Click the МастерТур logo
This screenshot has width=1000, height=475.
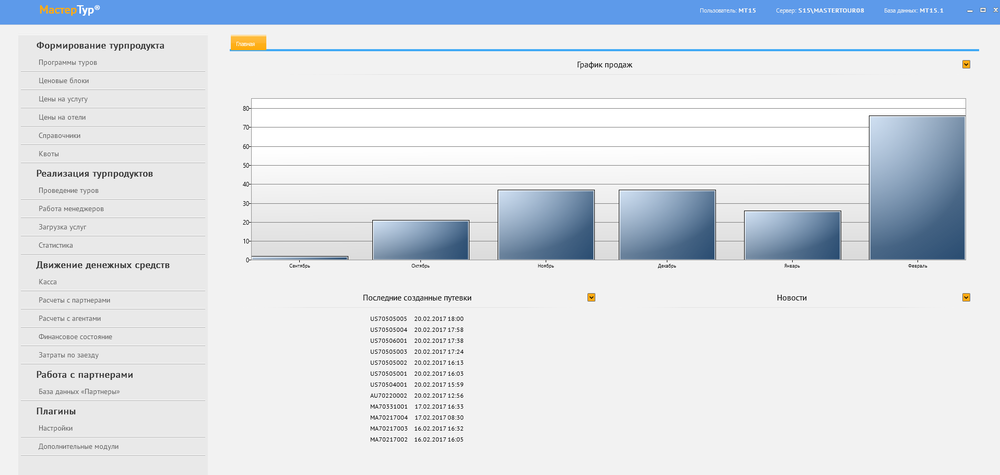70,11
